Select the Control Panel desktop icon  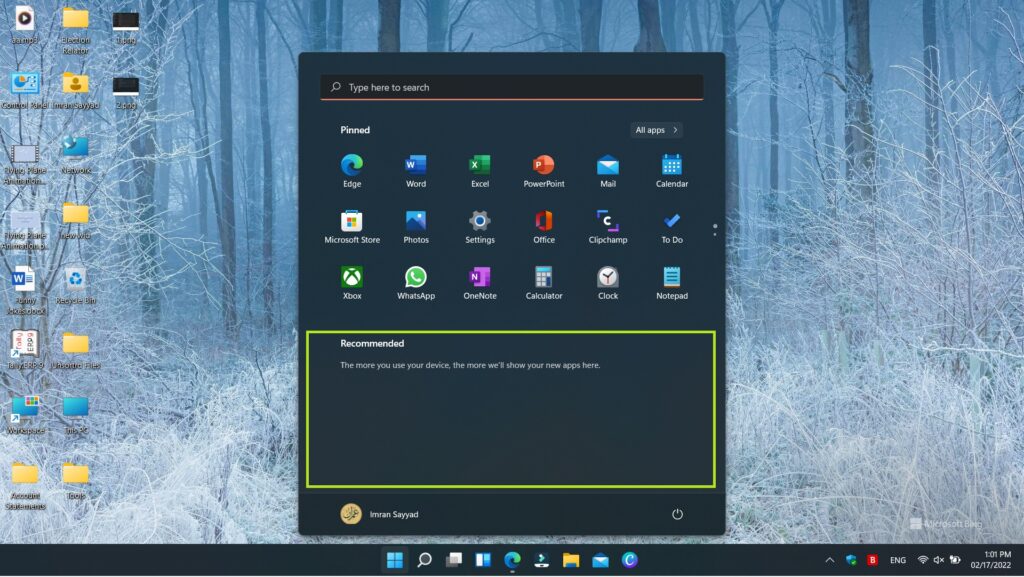click(x=25, y=90)
